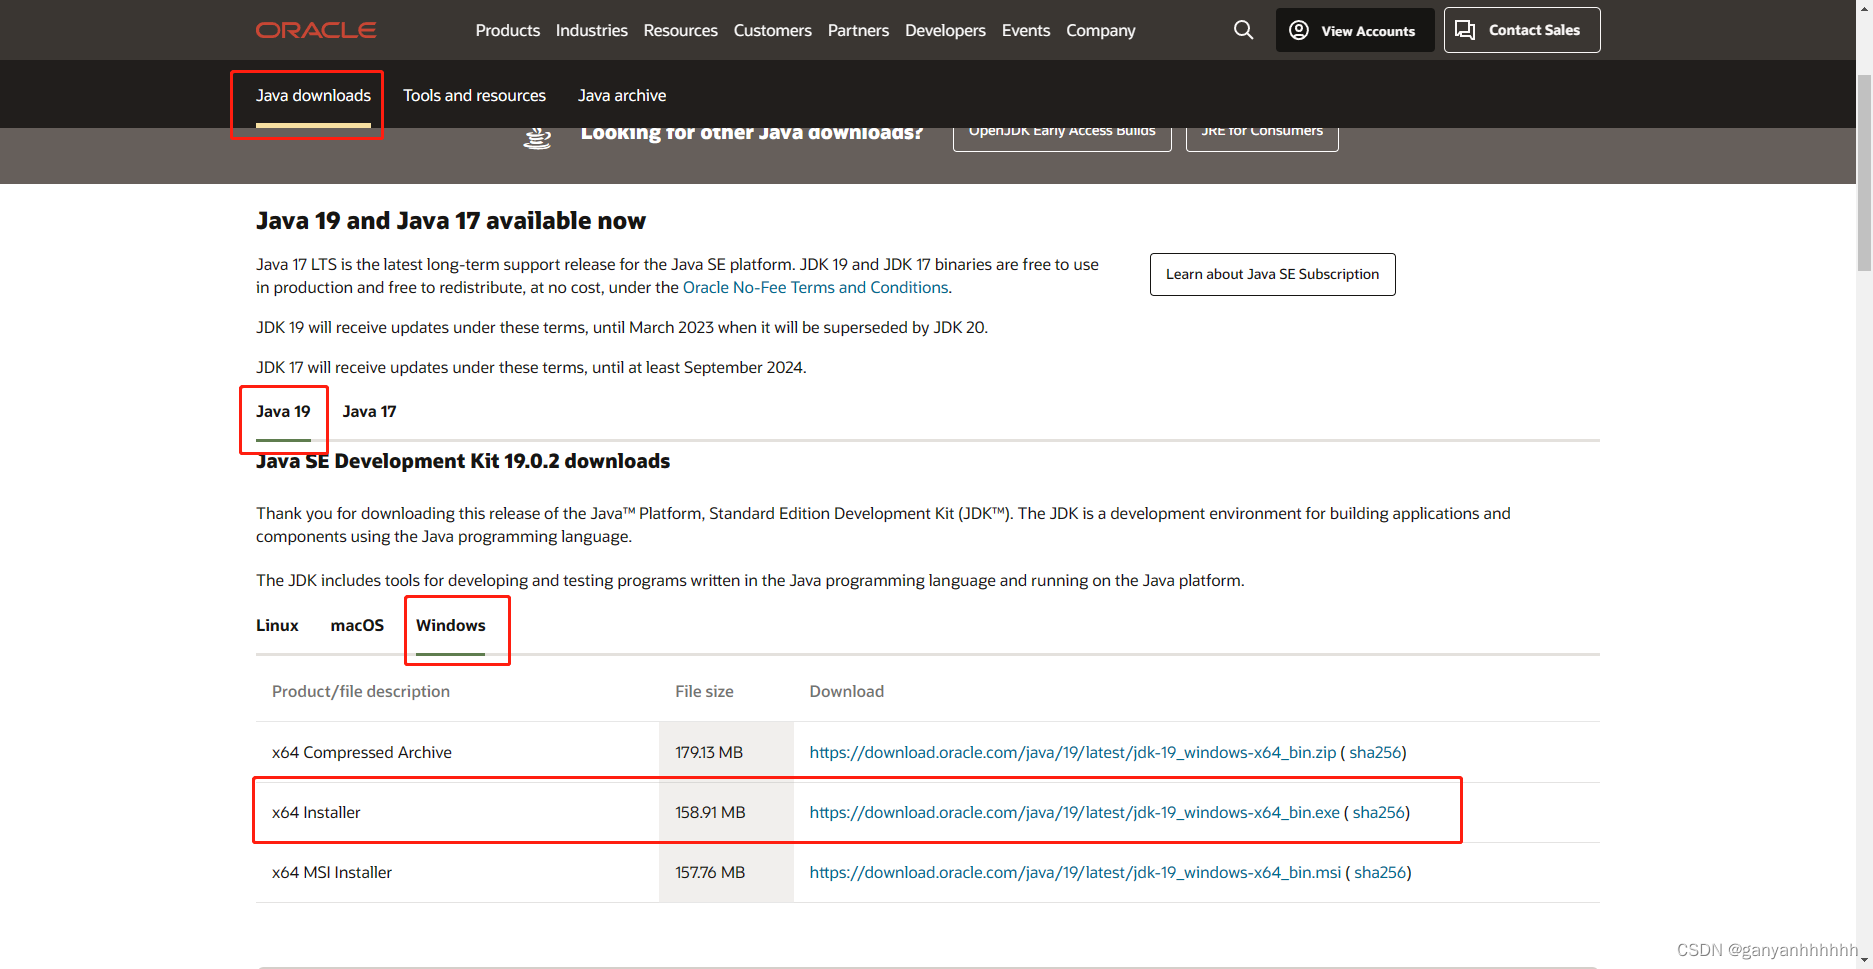Open the Developers menu
This screenshot has width=1873, height=969.
coord(945,30)
